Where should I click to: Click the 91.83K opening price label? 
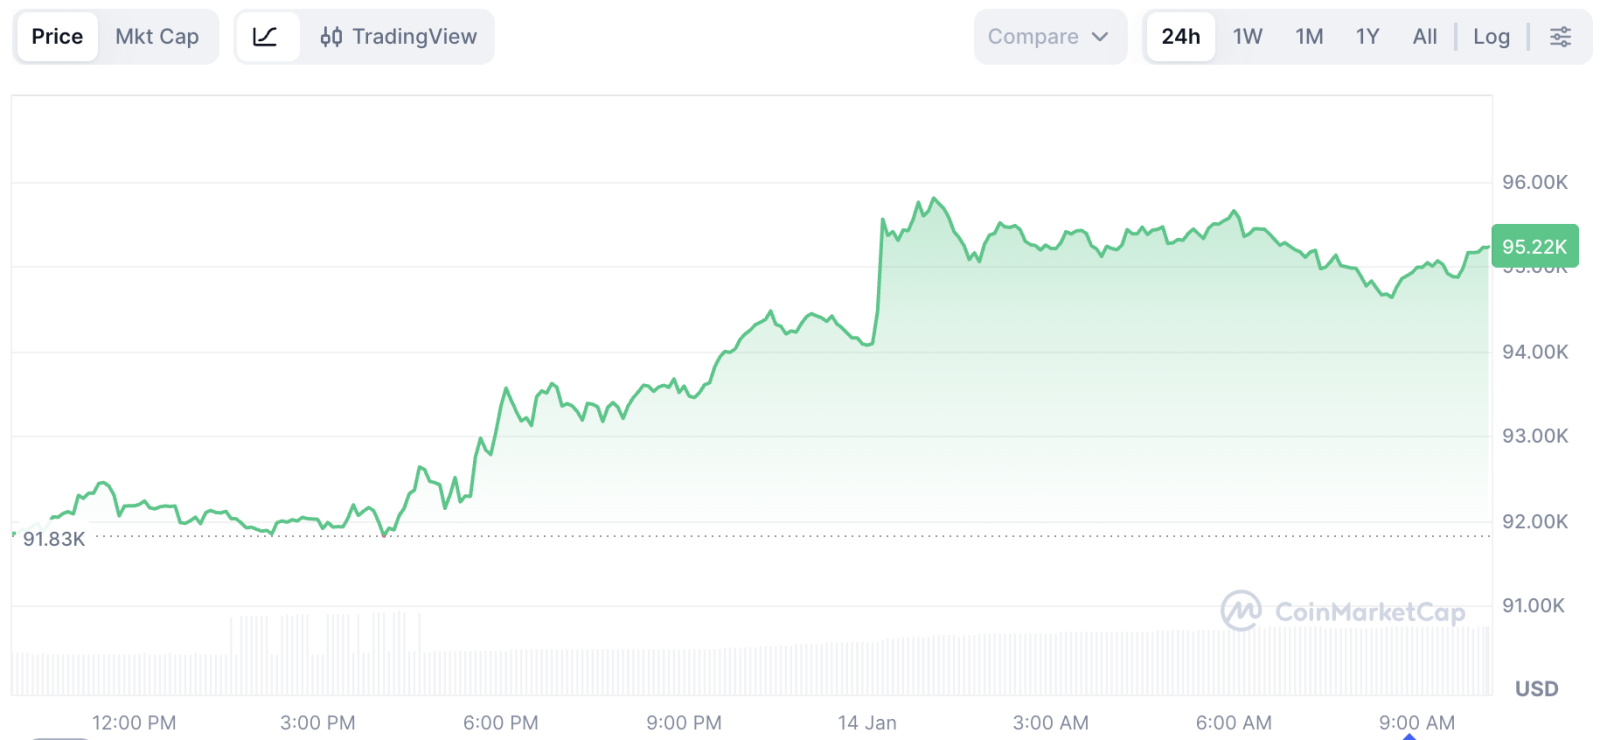pyautogui.click(x=54, y=539)
